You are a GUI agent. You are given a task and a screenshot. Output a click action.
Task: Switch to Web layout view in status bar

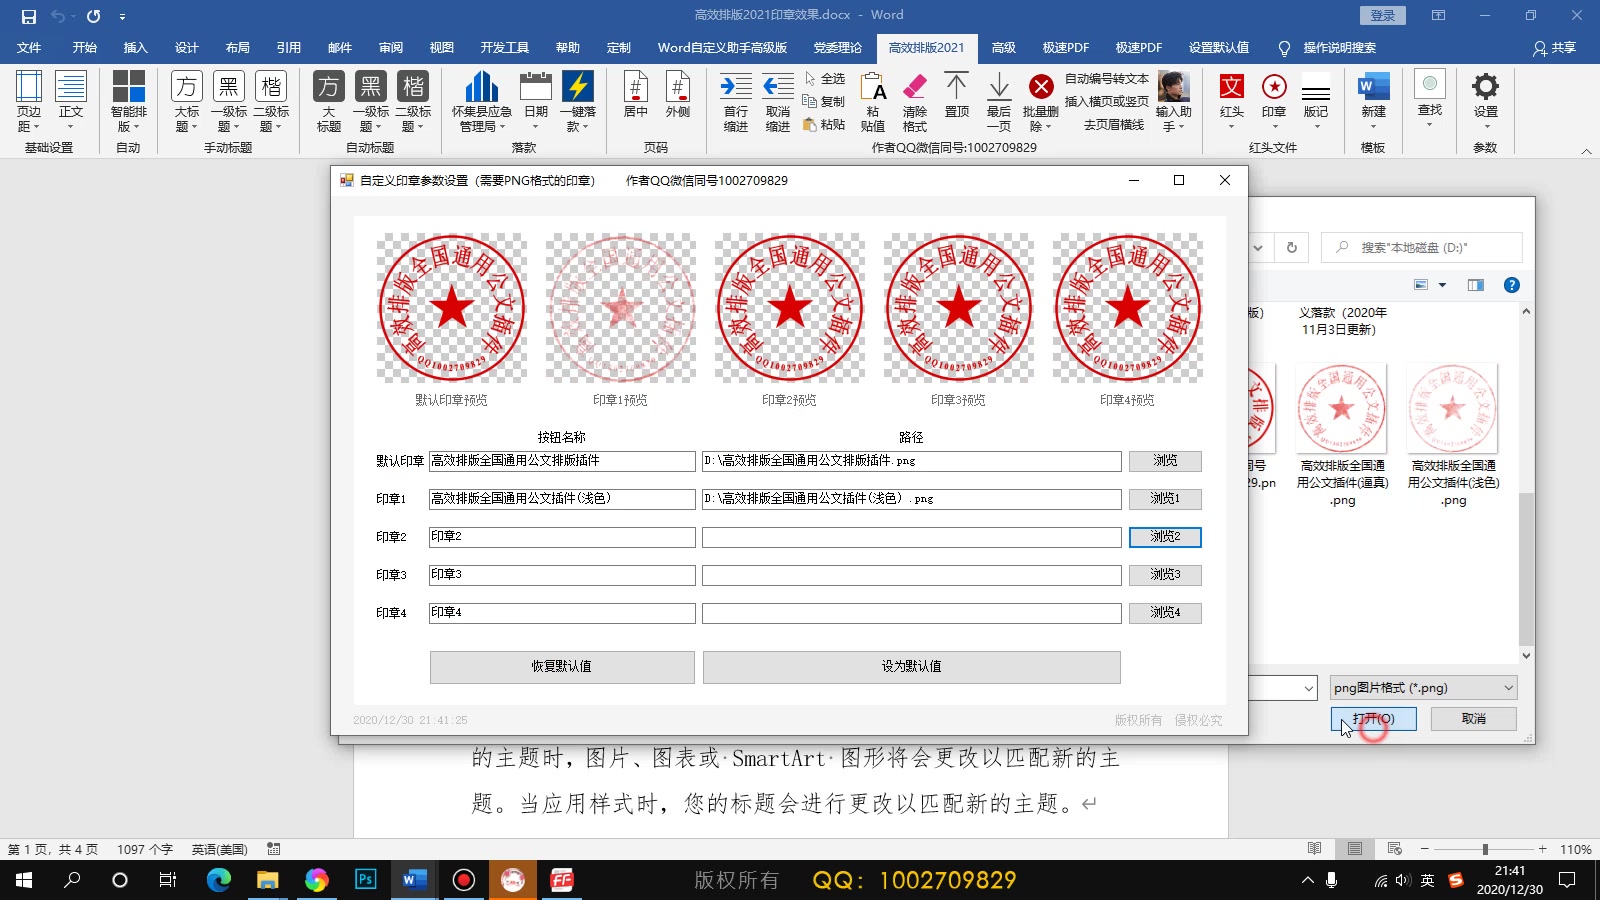coord(1395,849)
